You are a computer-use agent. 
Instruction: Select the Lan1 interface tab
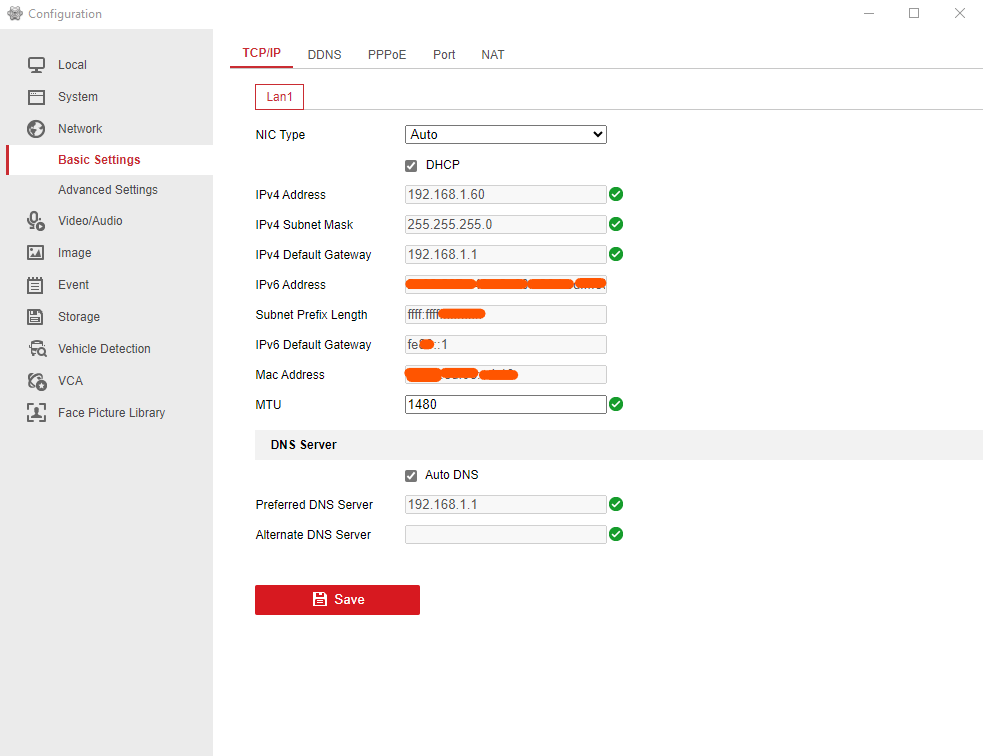[280, 96]
